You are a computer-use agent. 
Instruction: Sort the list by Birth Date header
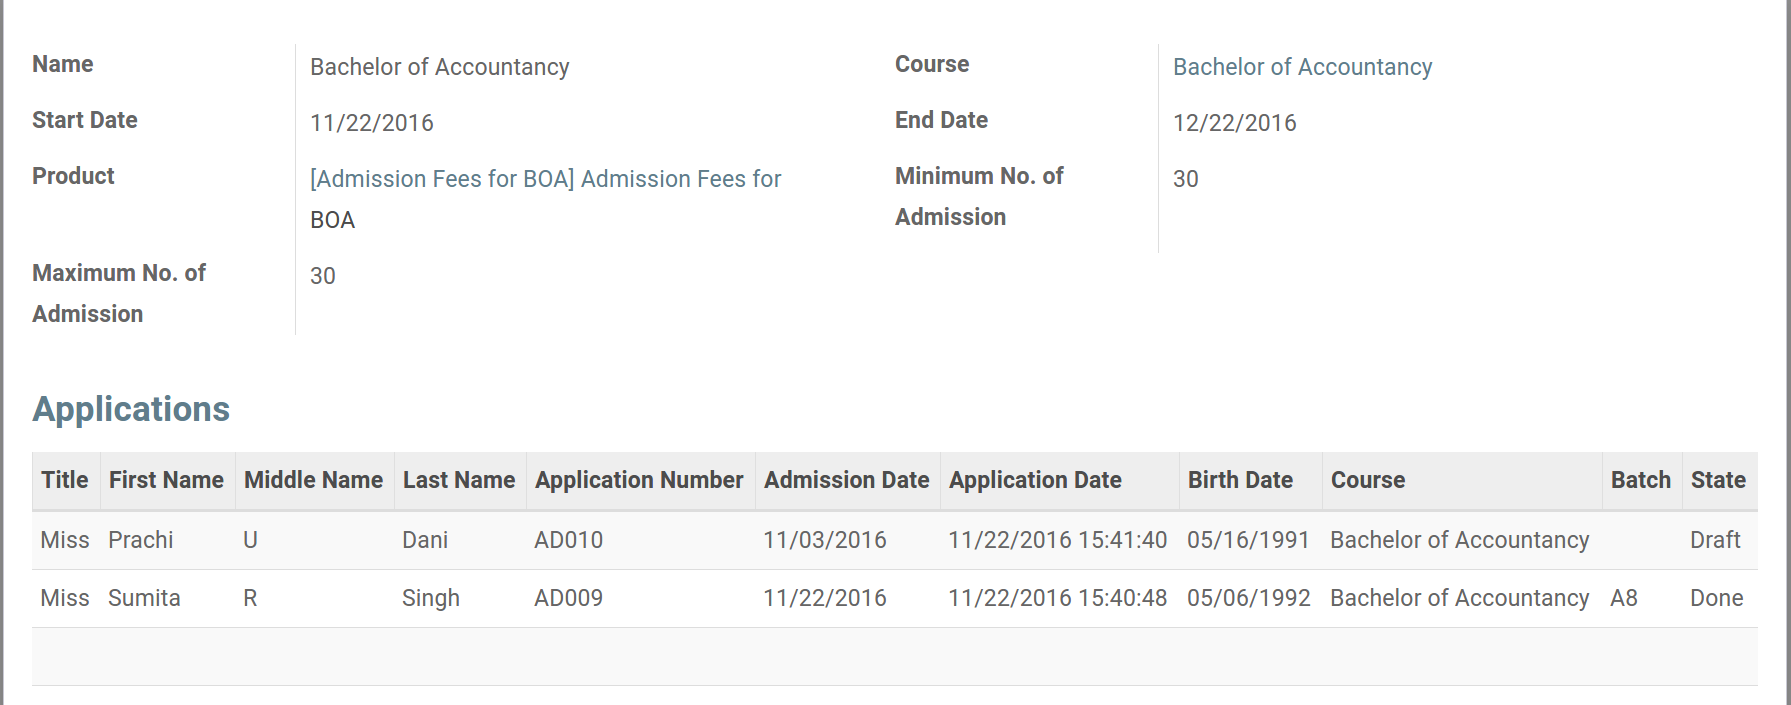pos(1240,480)
